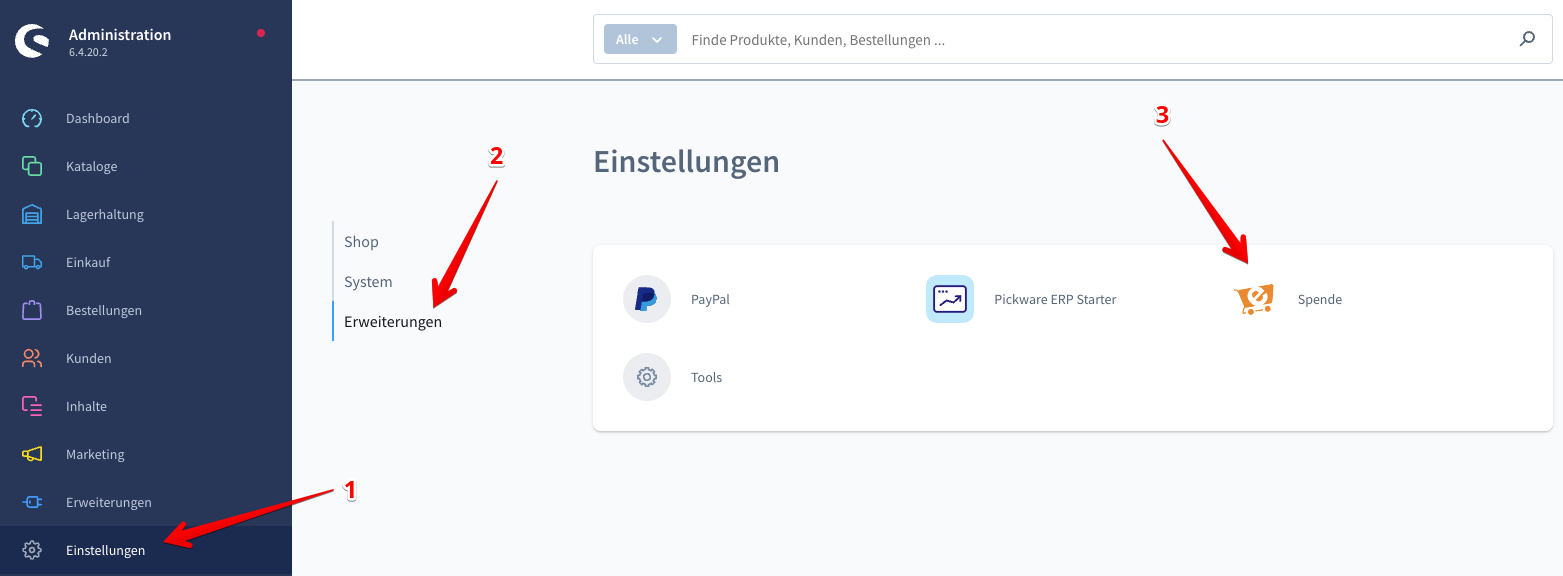1563x576 pixels.
Task: Click the Erweiterungen plug icon in sidebar
Action: pos(32,502)
